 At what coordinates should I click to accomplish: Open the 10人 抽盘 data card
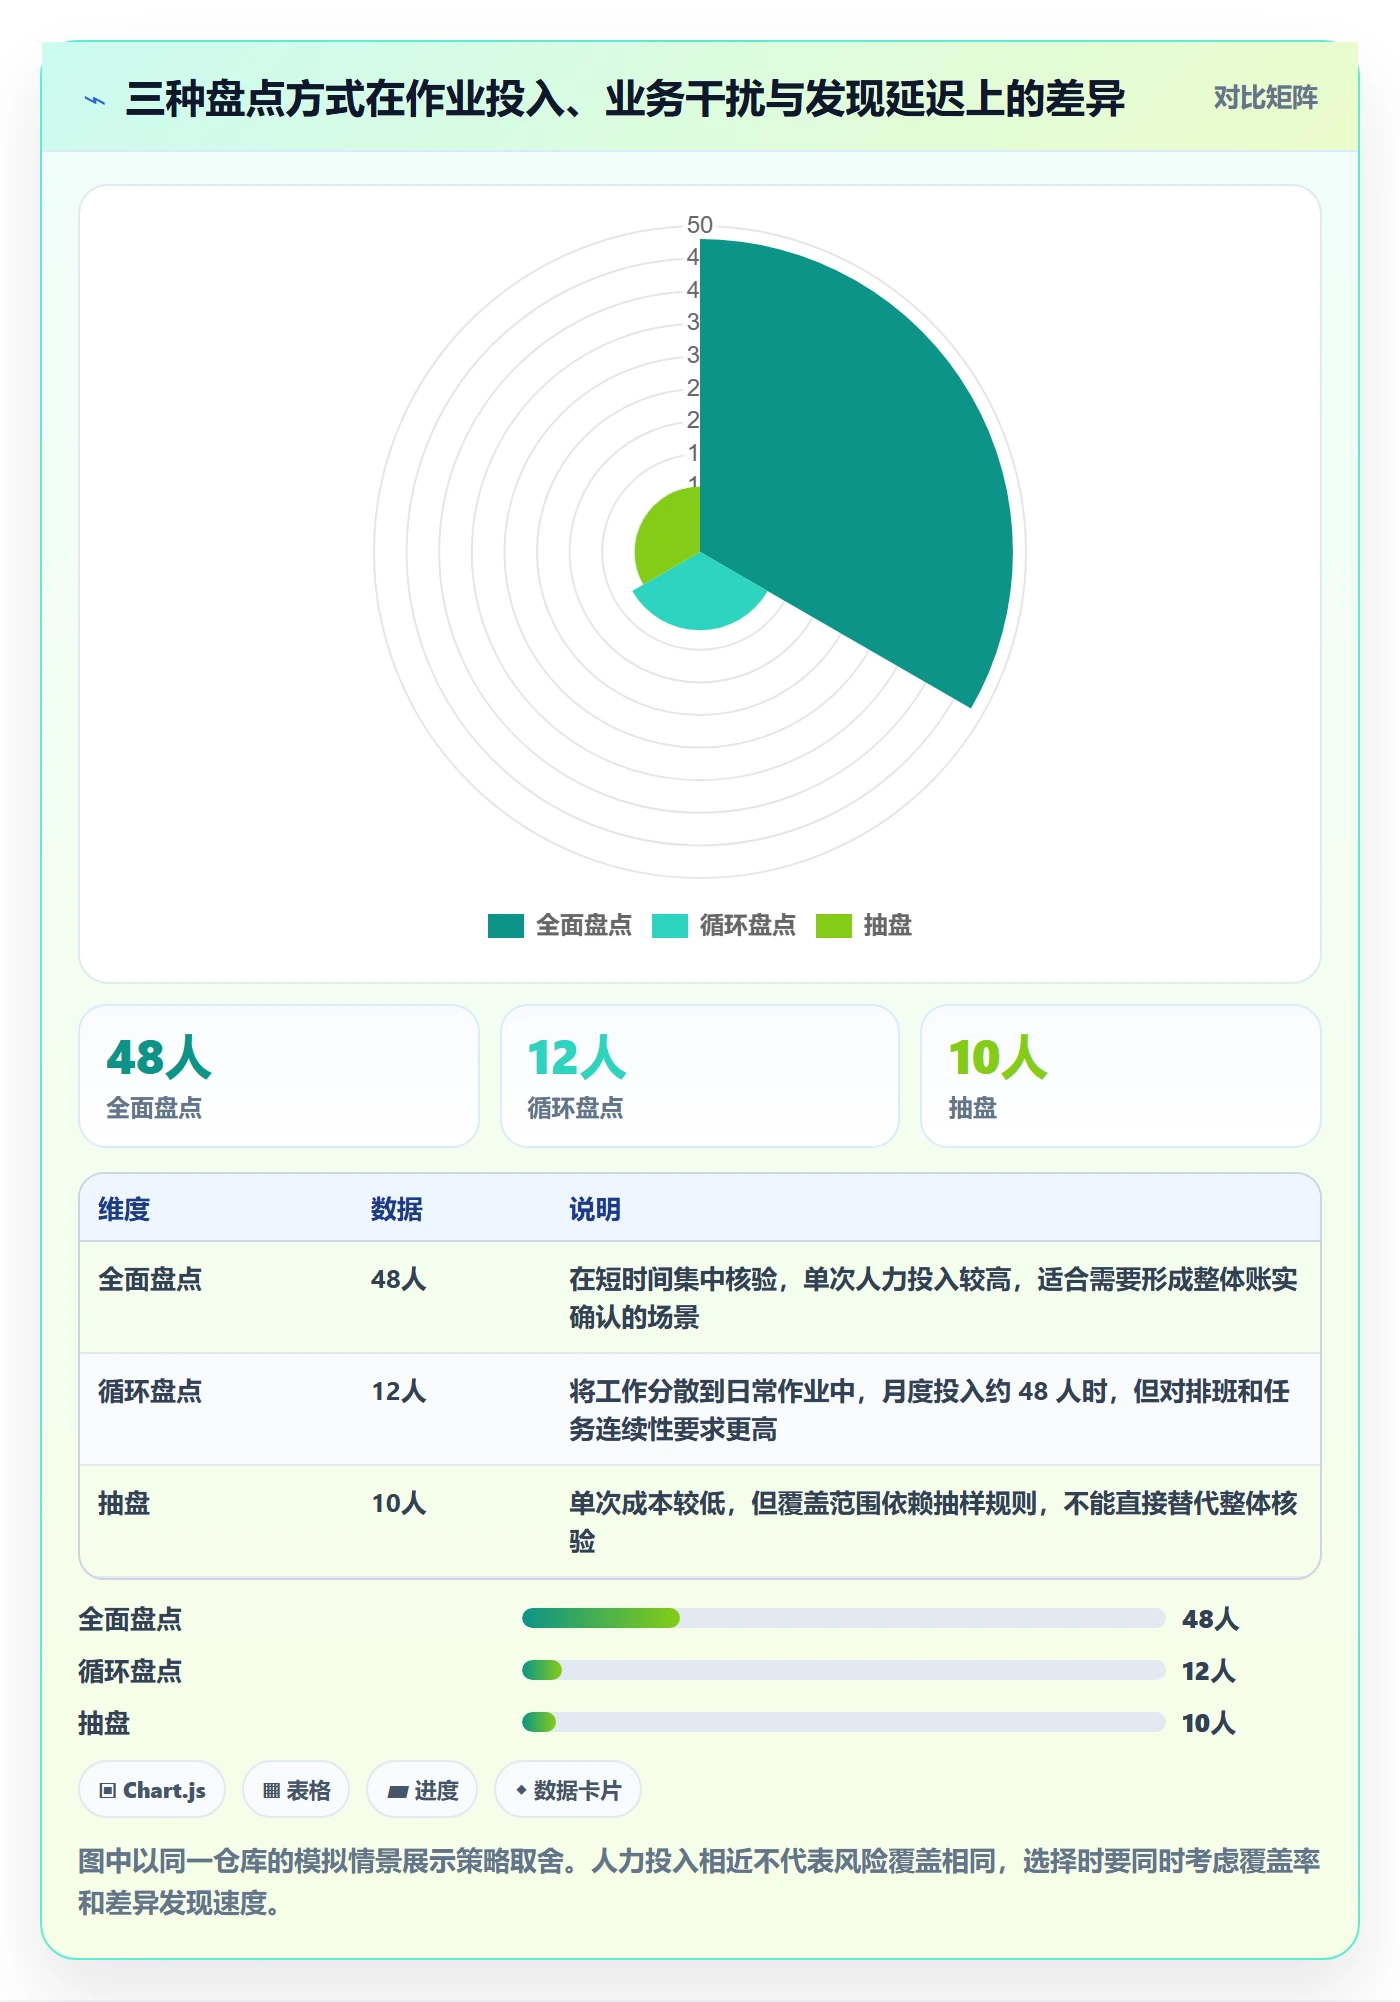coord(1121,1076)
